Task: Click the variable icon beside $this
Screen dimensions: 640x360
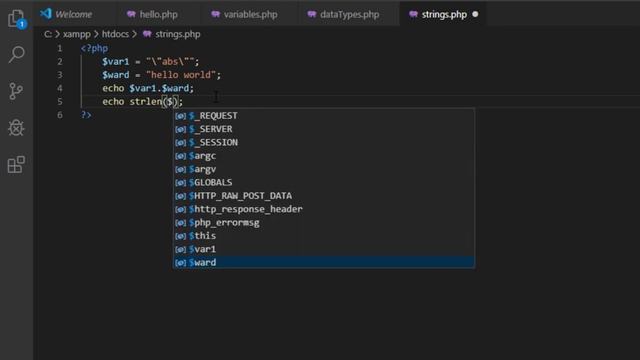Action: pyautogui.click(x=180, y=236)
